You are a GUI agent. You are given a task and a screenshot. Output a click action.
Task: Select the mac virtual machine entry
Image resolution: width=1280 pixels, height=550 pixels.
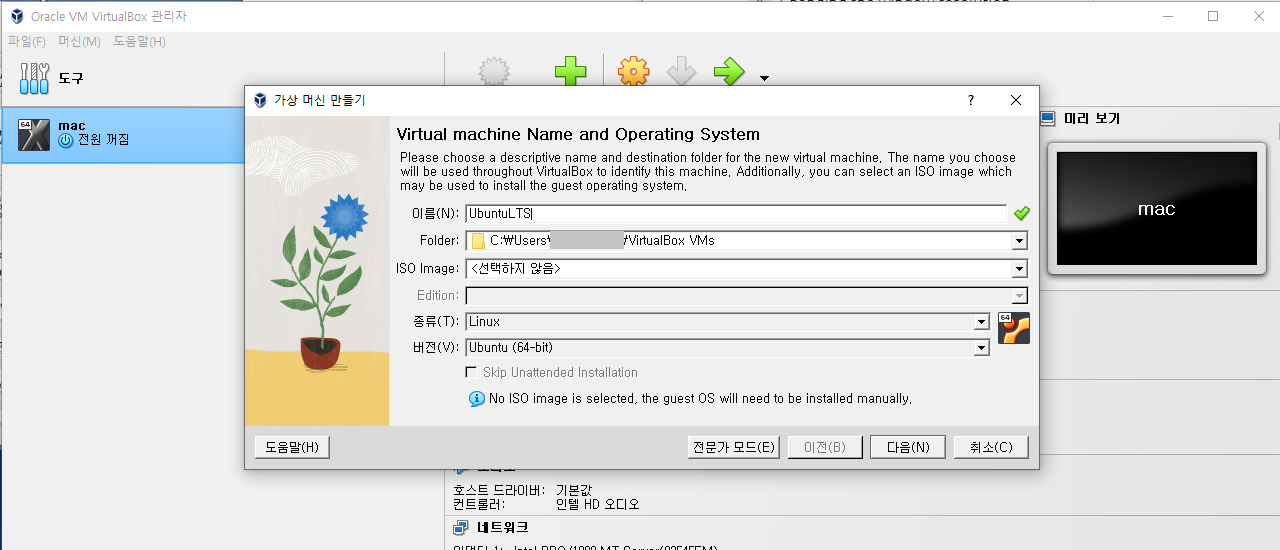pos(122,134)
